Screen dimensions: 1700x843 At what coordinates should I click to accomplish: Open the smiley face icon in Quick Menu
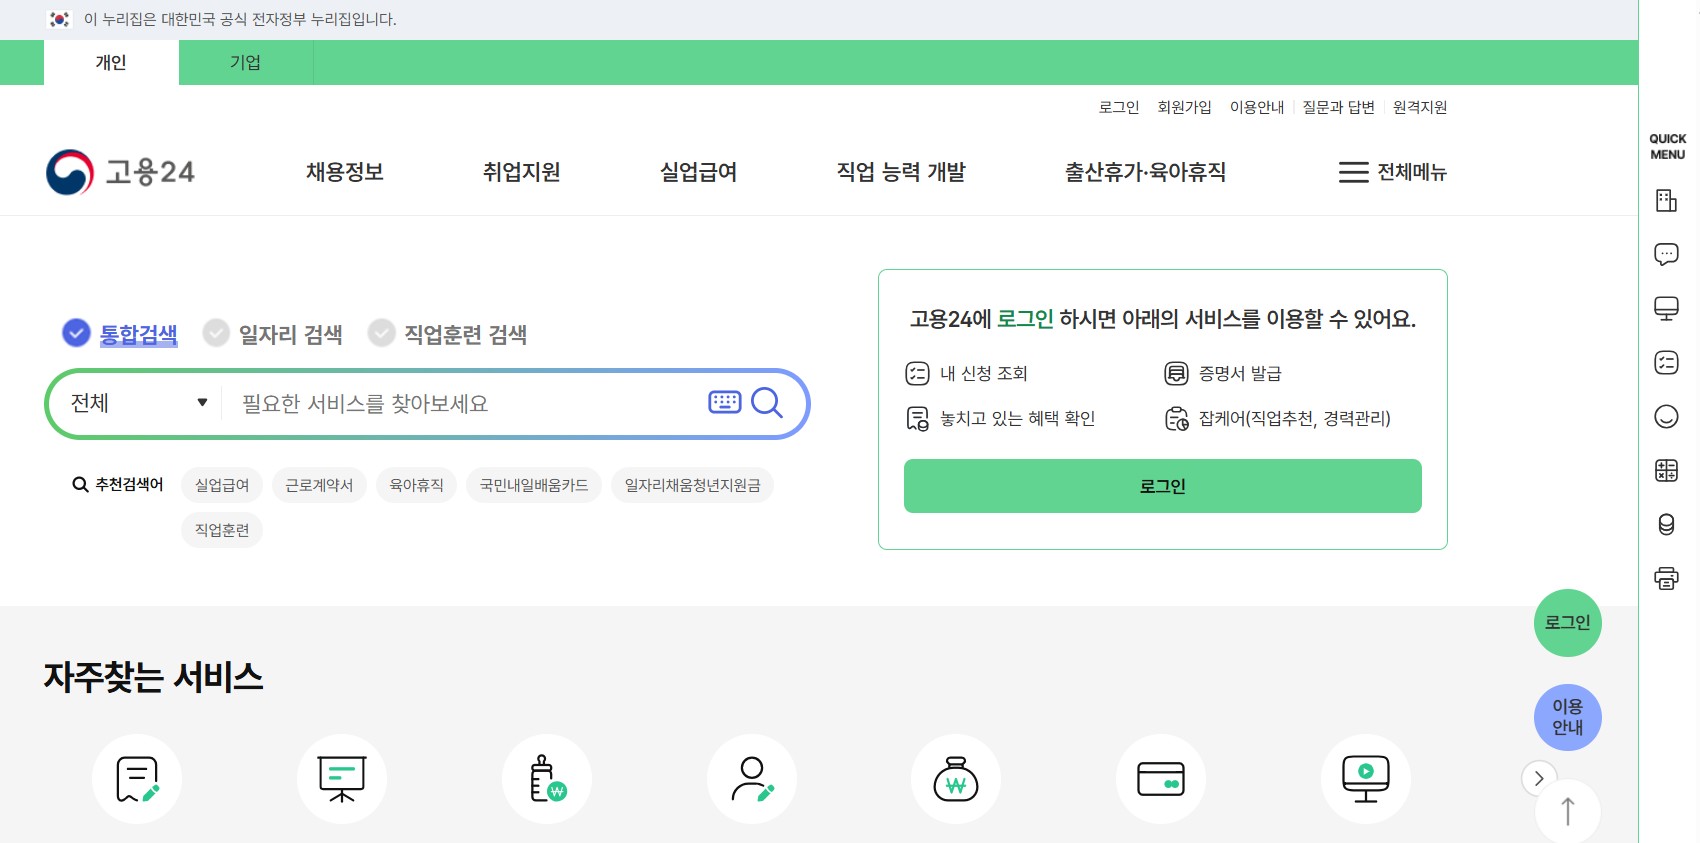click(1666, 416)
